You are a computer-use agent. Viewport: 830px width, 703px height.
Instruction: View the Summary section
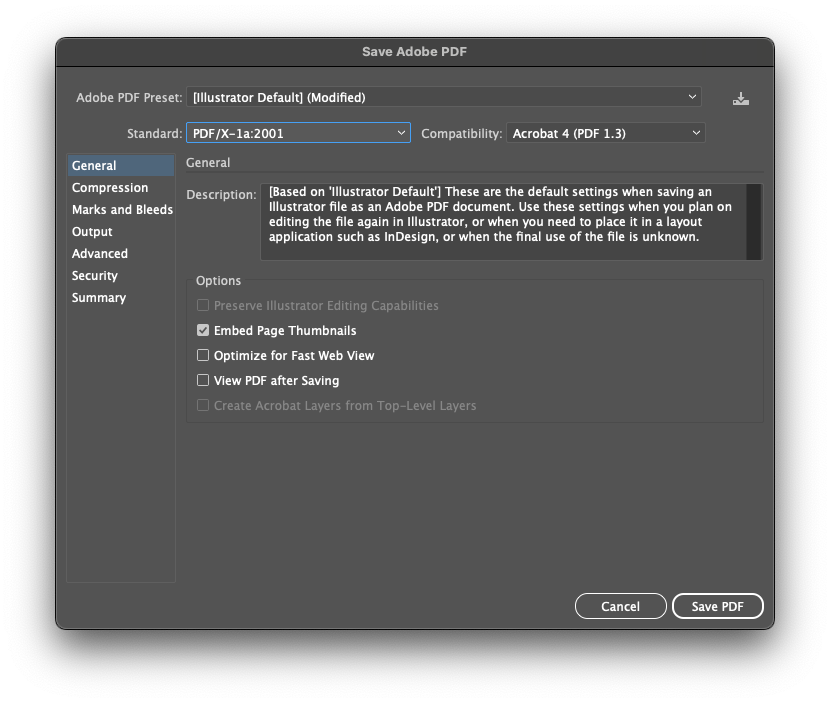point(99,298)
